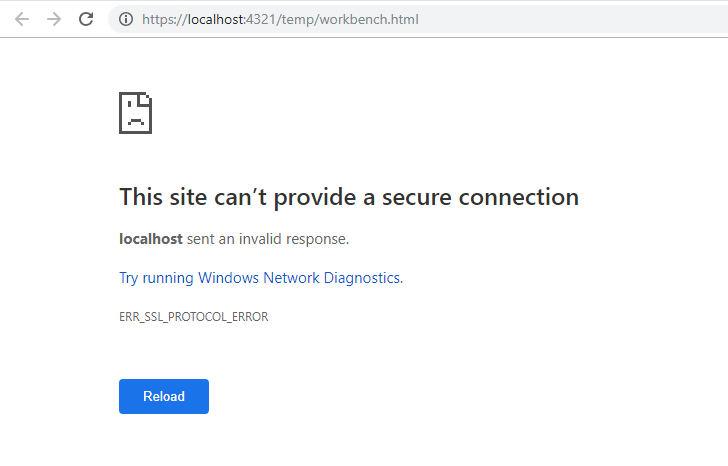Click the browser Forward arrow

54,19
